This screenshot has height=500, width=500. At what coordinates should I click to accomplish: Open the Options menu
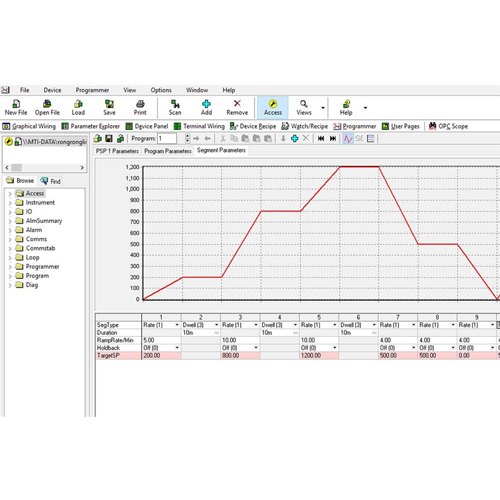click(x=161, y=90)
